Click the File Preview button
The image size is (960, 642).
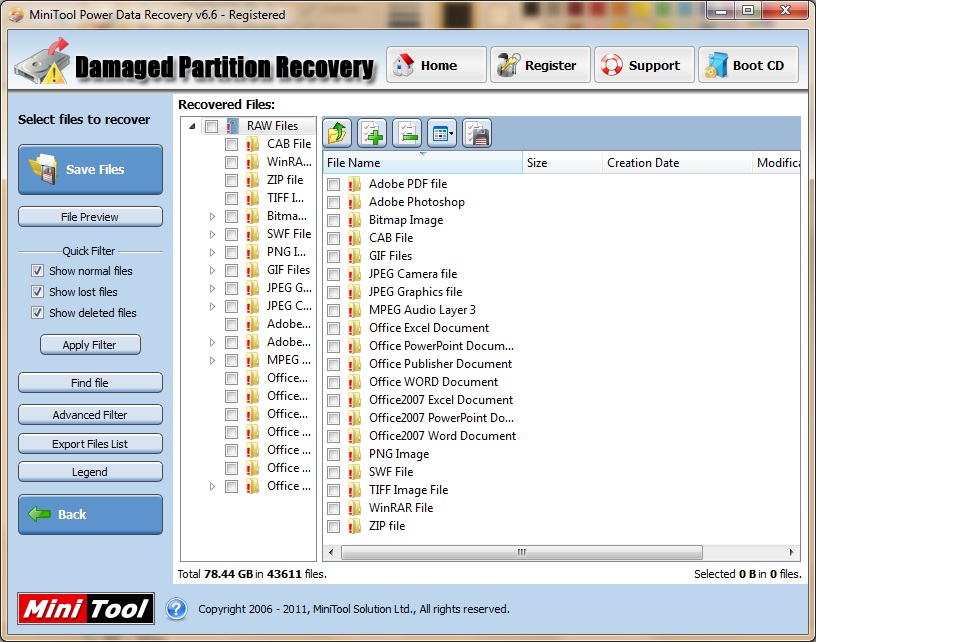91,217
